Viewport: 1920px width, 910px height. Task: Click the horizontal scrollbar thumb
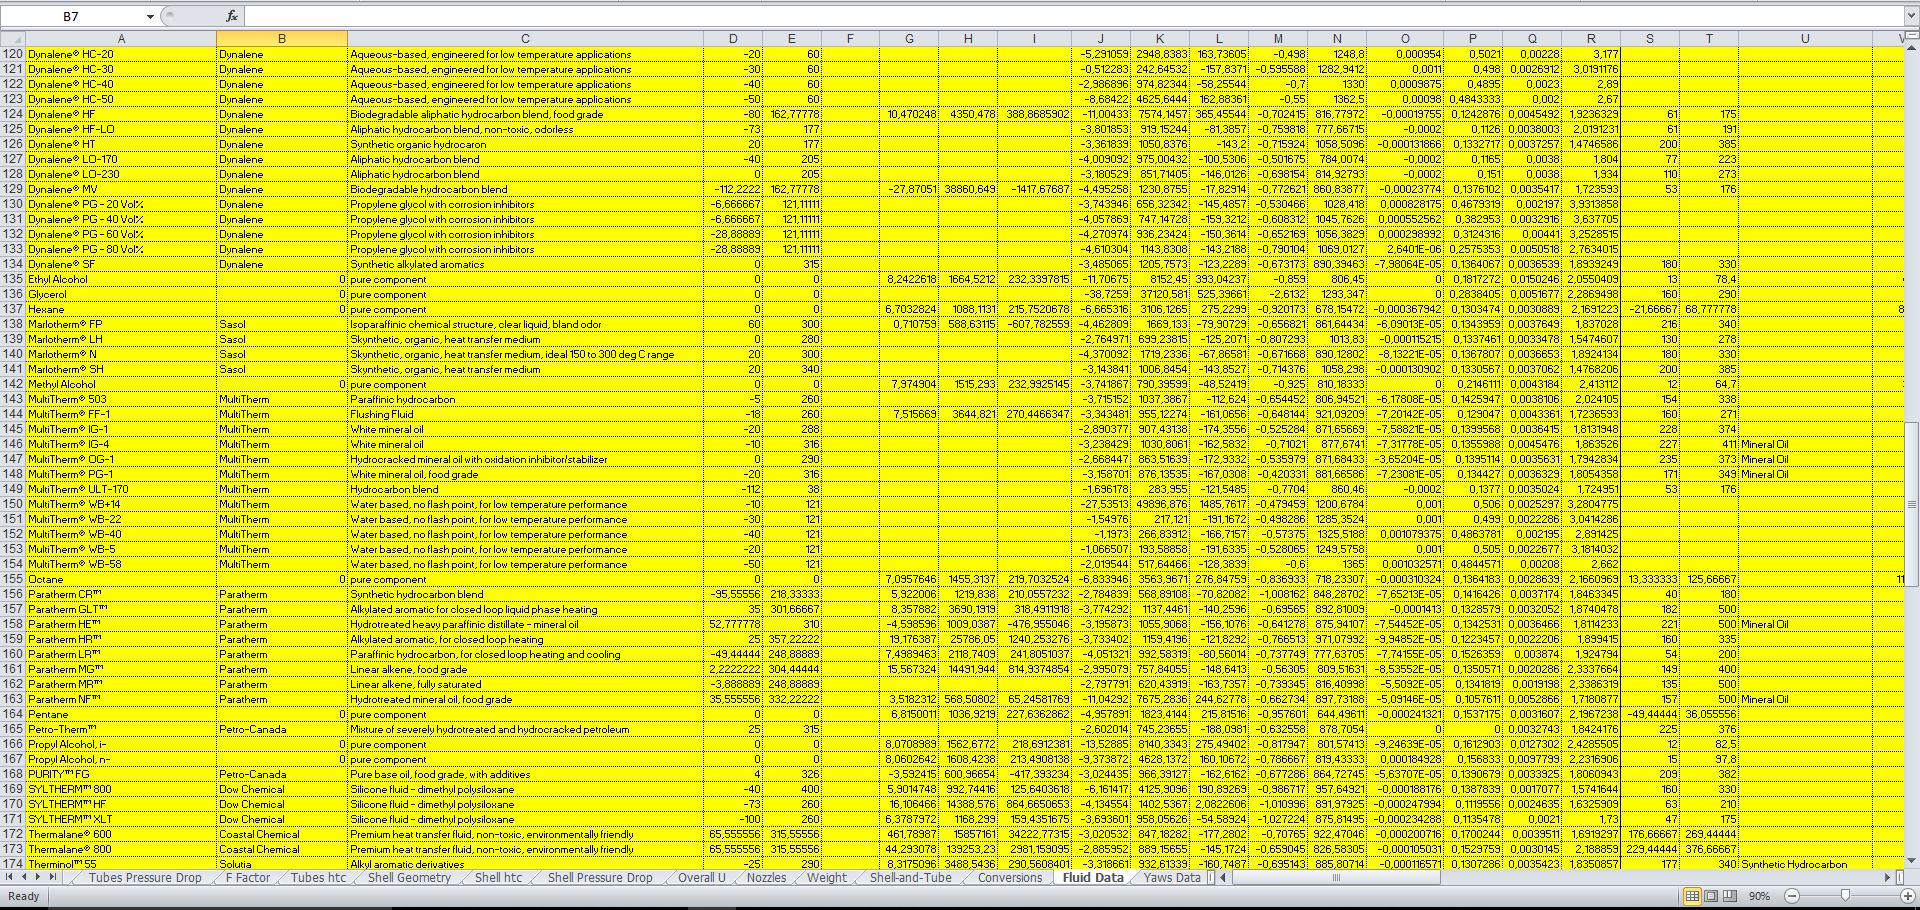[1336, 878]
